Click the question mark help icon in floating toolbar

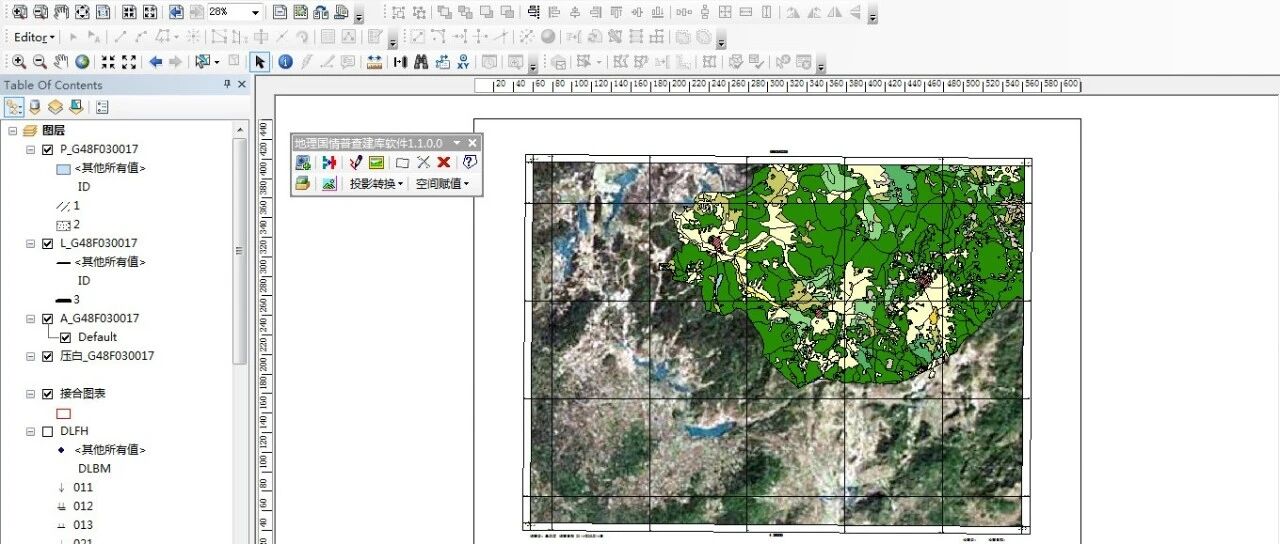pos(470,162)
